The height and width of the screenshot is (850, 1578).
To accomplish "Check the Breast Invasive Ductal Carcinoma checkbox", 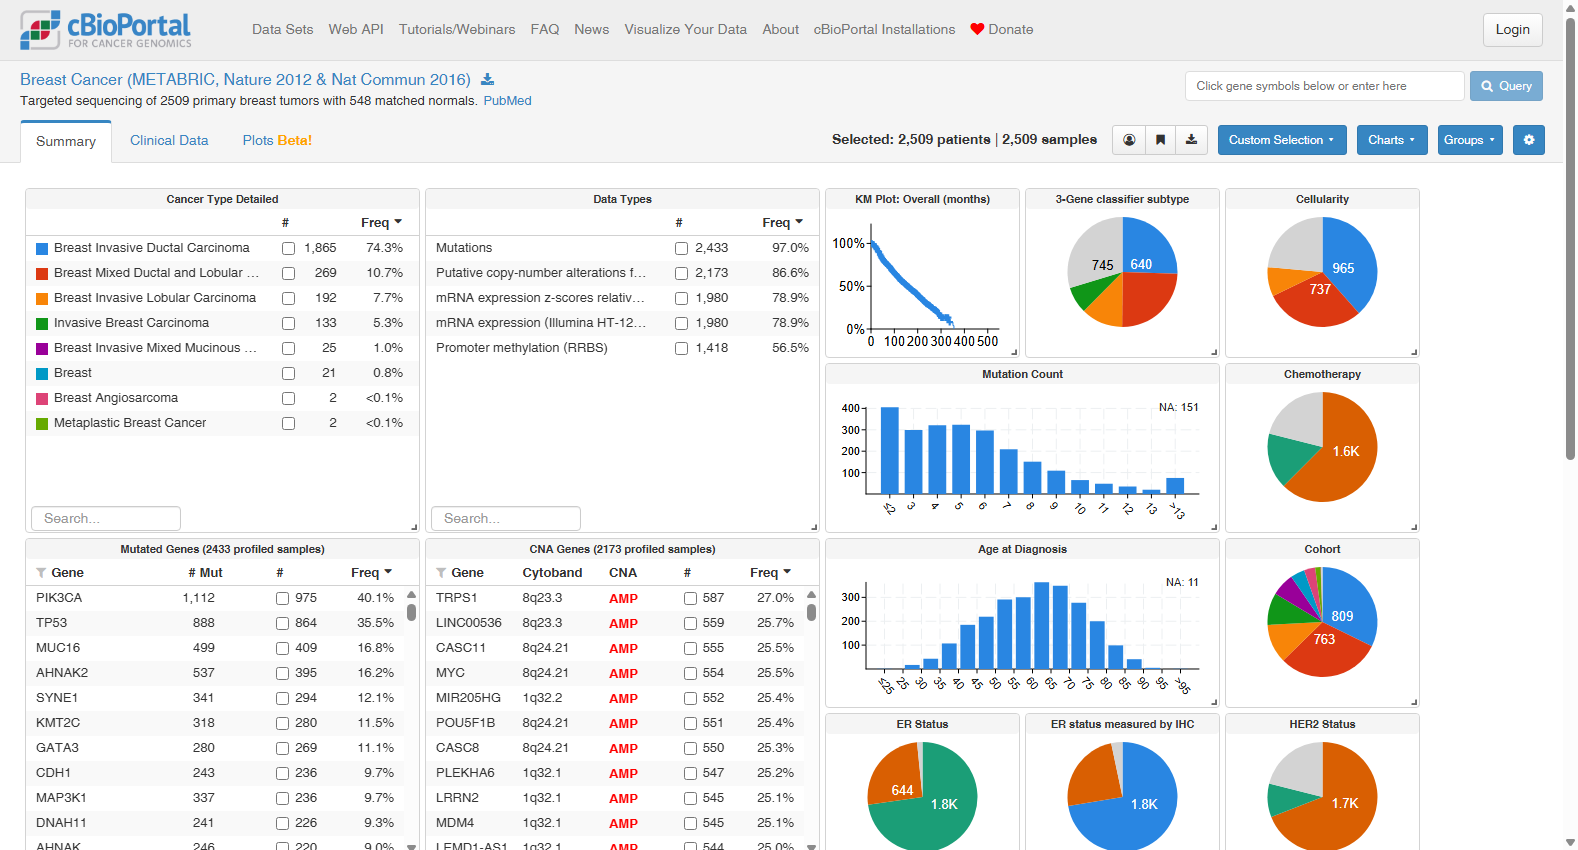I will [288, 248].
